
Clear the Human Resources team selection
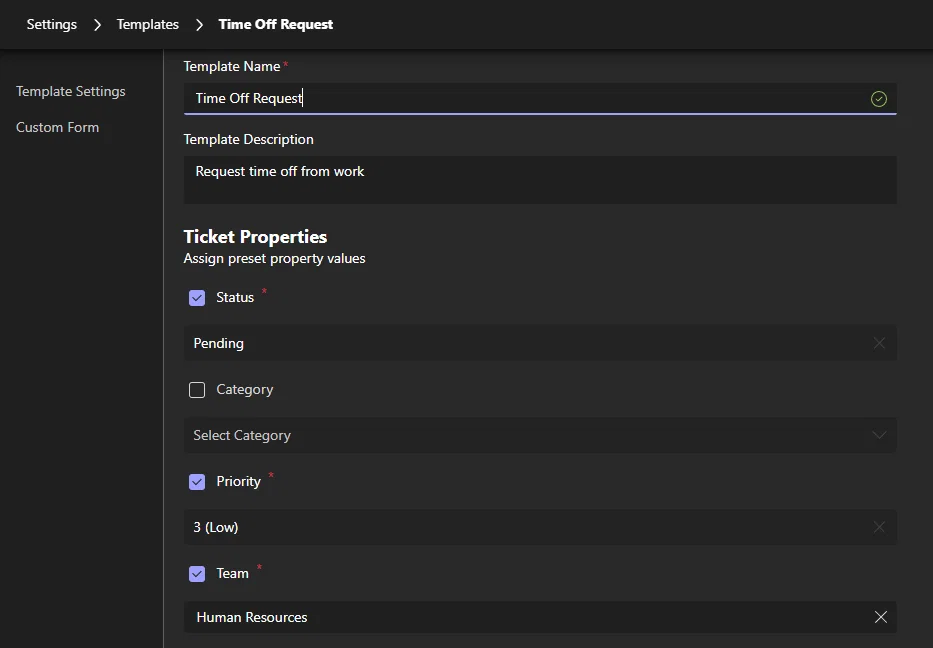click(x=881, y=617)
